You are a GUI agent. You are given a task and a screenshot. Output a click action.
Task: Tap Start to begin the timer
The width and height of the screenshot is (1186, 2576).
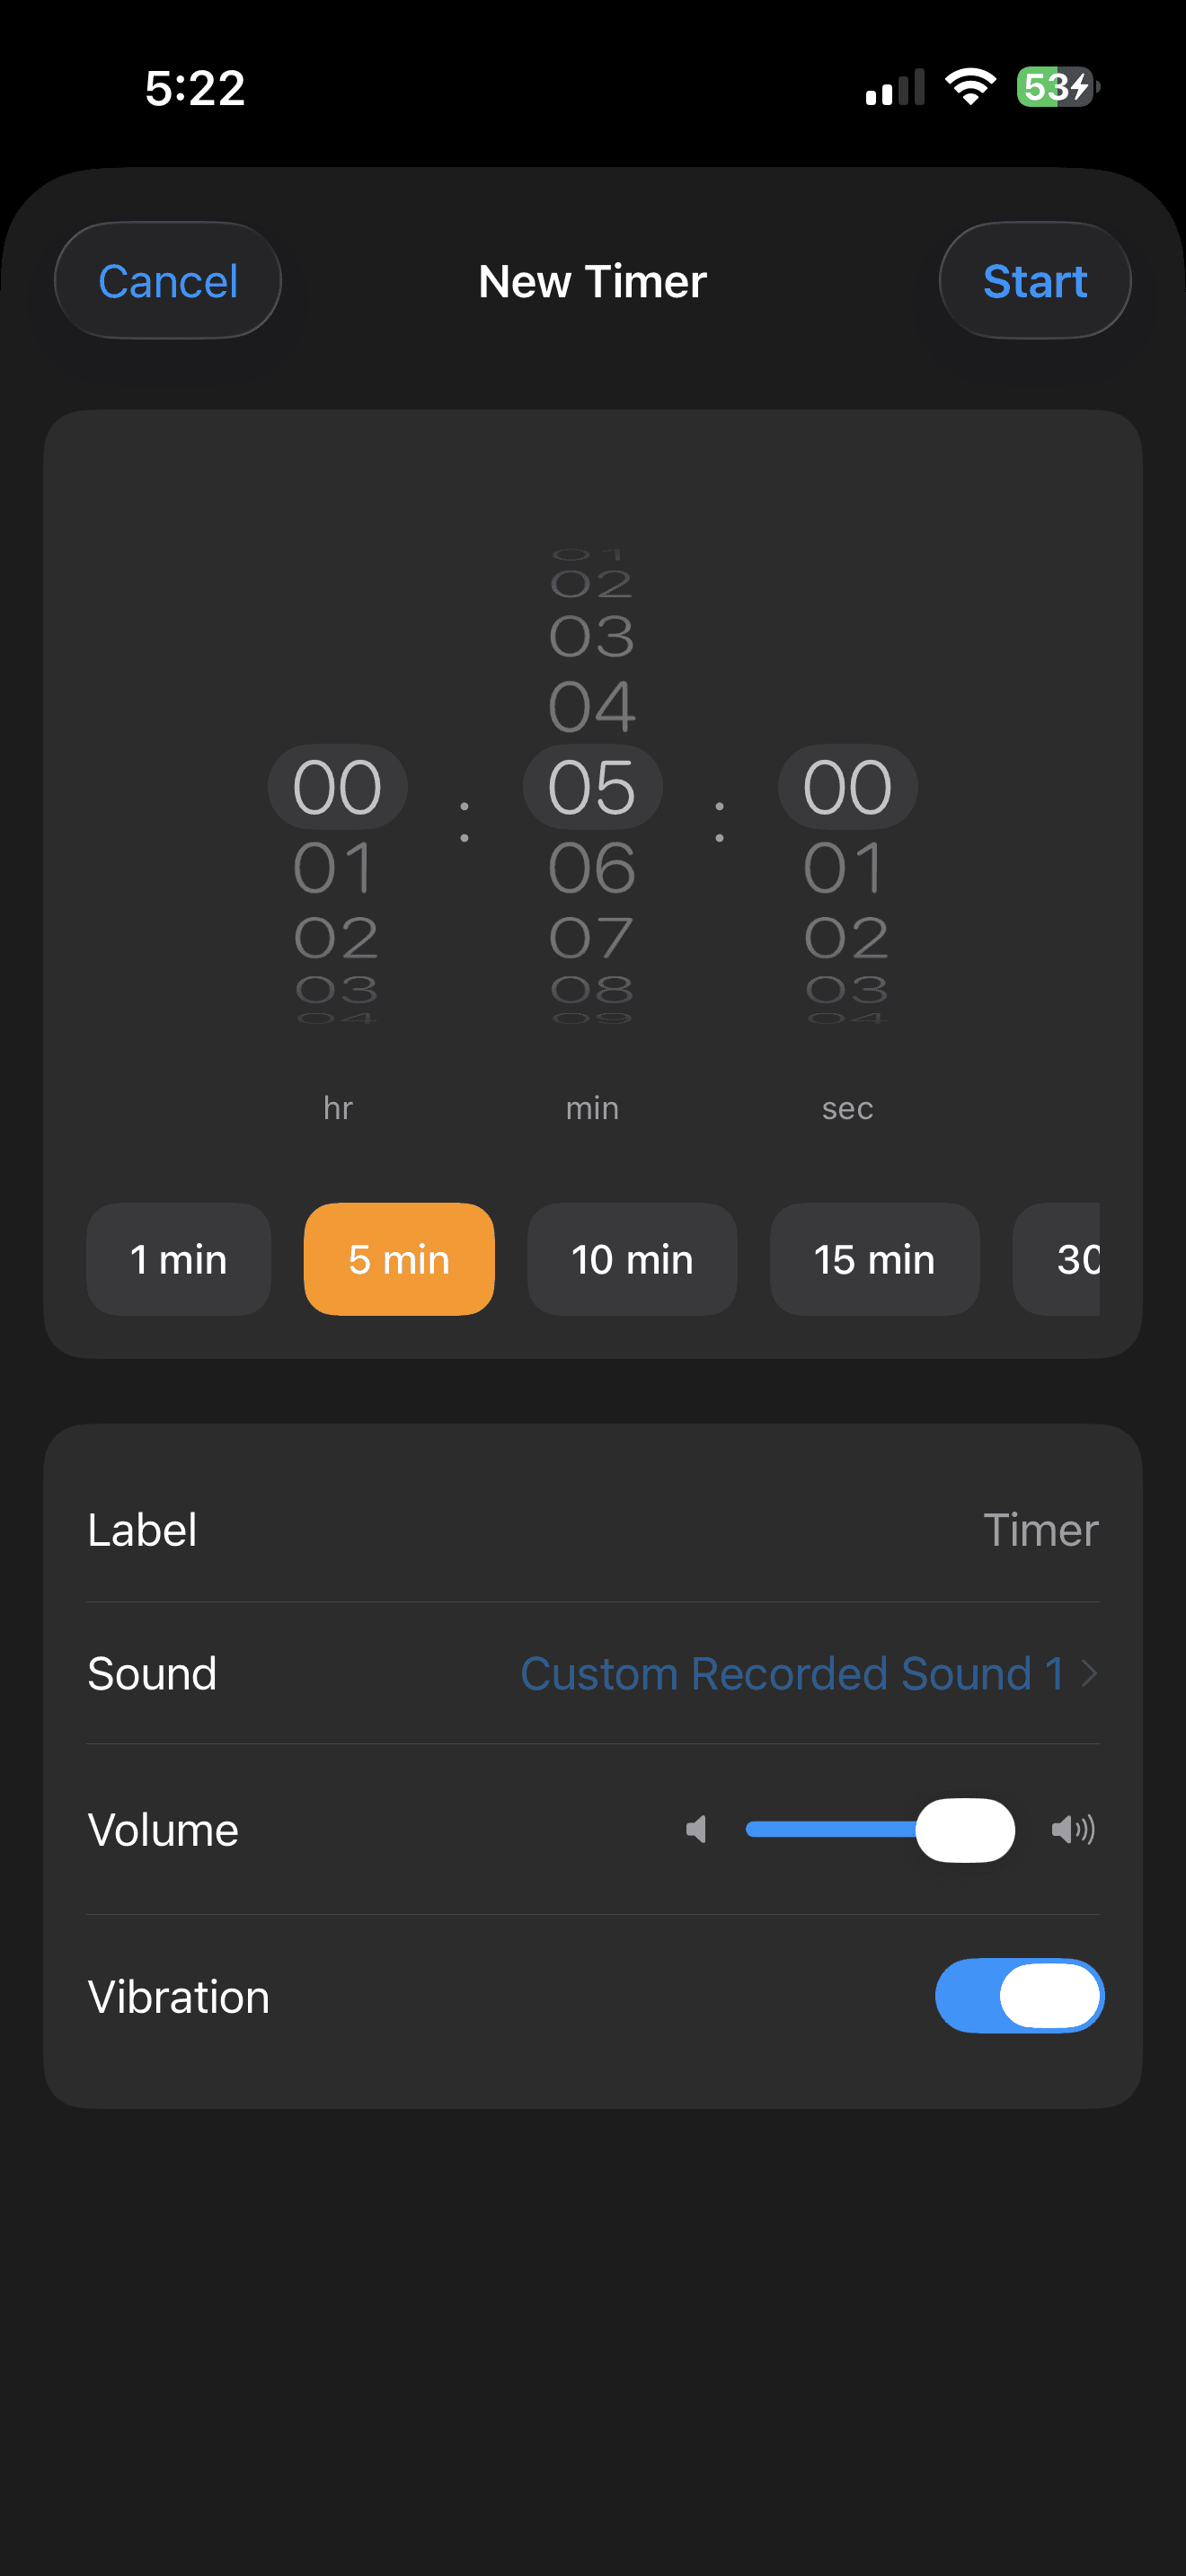(x=1035, y=281)
